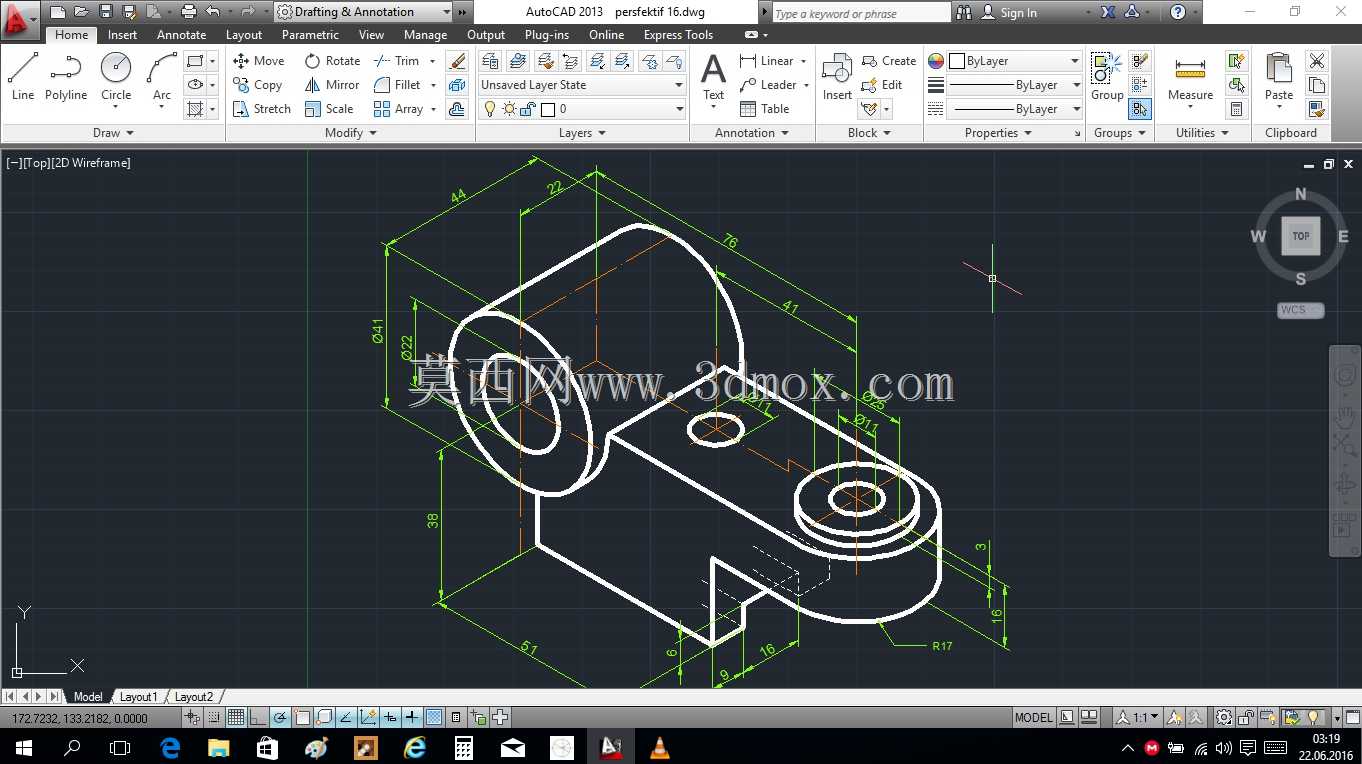The height and width of the screenshot is (764, 1362).
Task: Toggle Object Snap in status bar
Action: click(302, 717)
